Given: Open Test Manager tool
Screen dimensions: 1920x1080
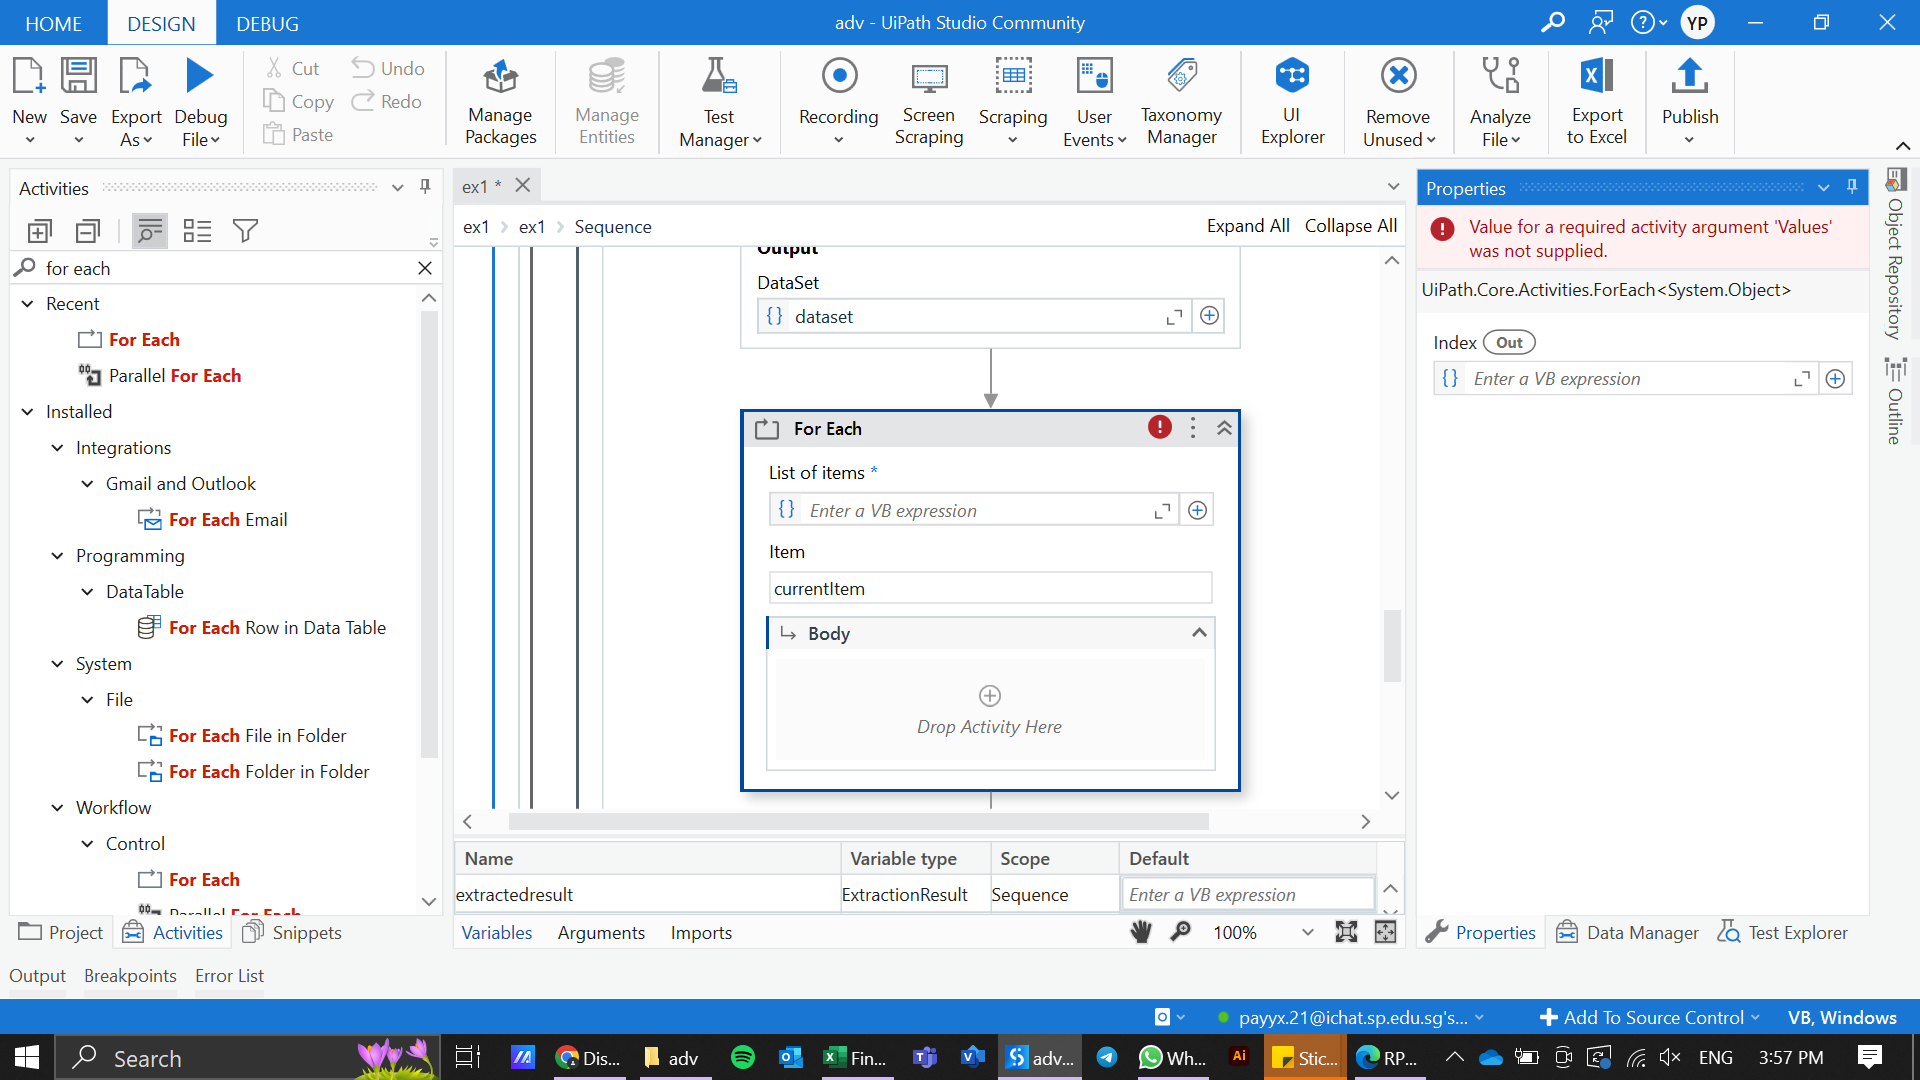Looking at the screenshot, I should [719, 102].
